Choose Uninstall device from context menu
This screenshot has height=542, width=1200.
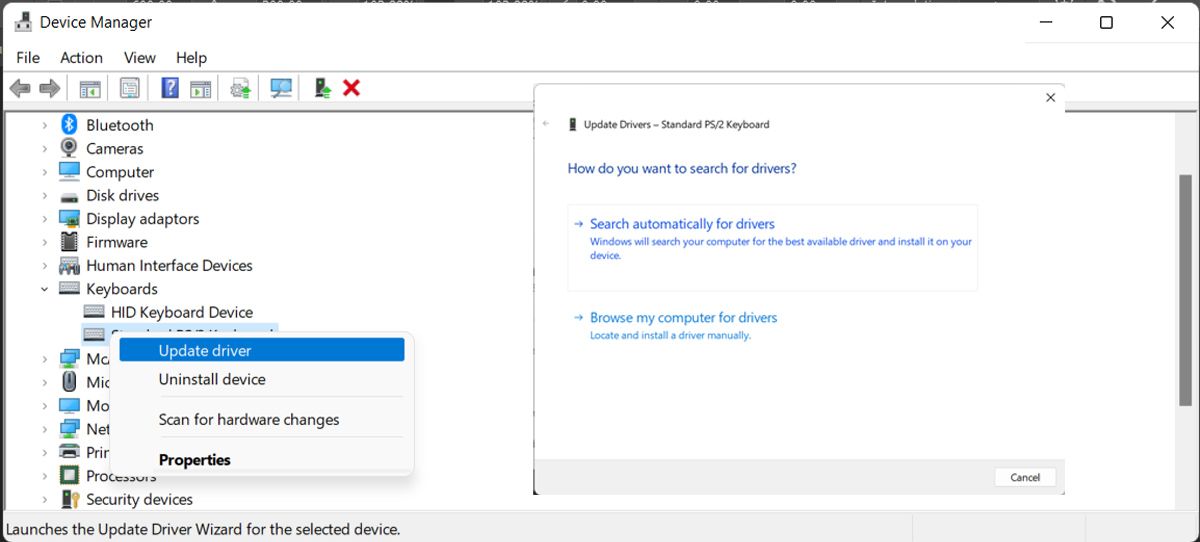[x=212, y=380]
